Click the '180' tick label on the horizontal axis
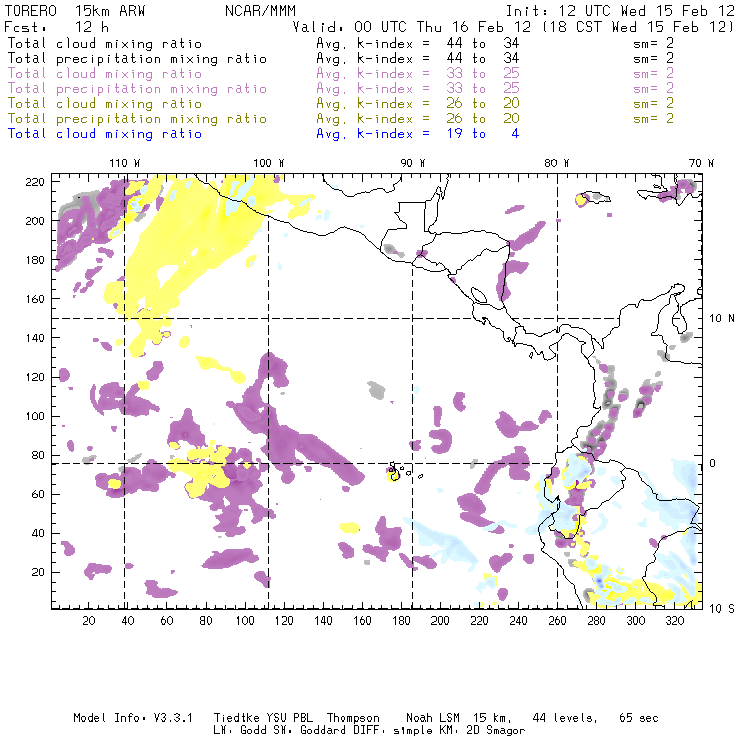The width and height of the screenshot is (740, 740). coord(401,621)
